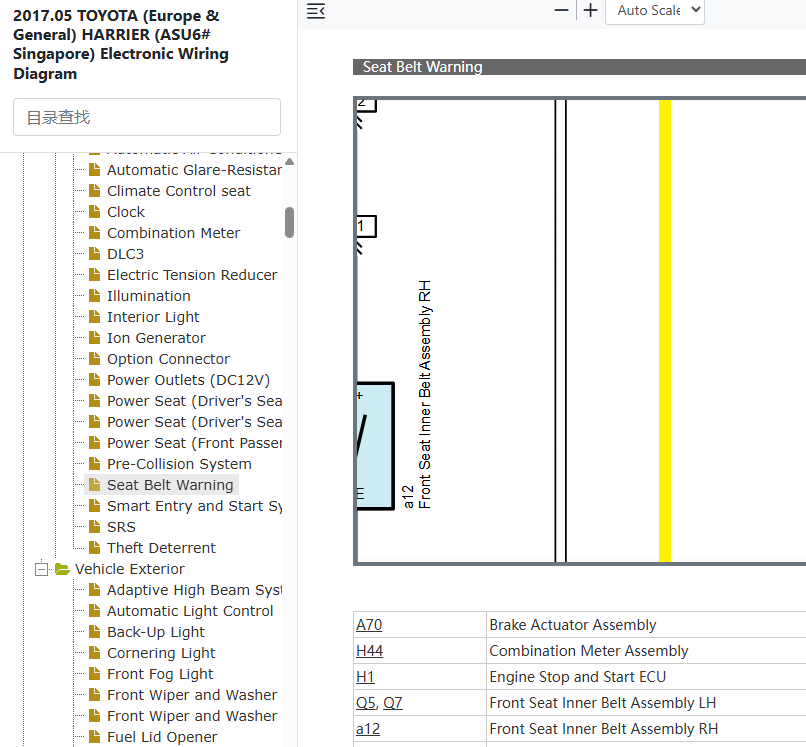Select Theft Deterrent in the tree
This screenshot has height=747, width=806.
[161, 549]
